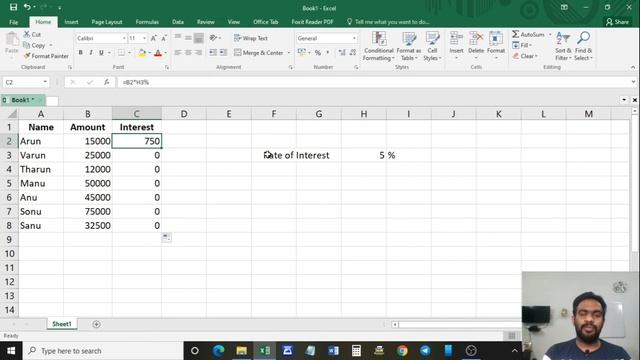This screenshot has width=640, height=360.
Task: Open the File tab
Action: [13, 22]
